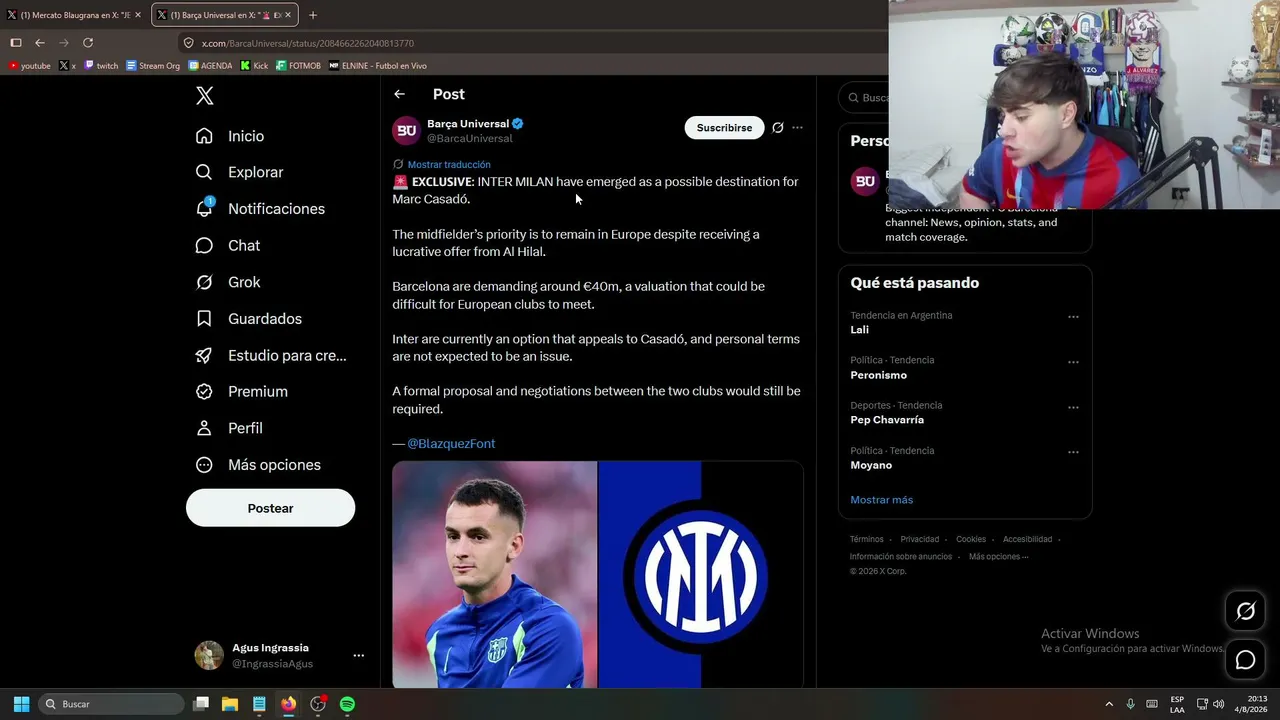Viewport: 1280px width, 720px height.
Task: Open Barça Universal profile avatar
Action: 406,131
